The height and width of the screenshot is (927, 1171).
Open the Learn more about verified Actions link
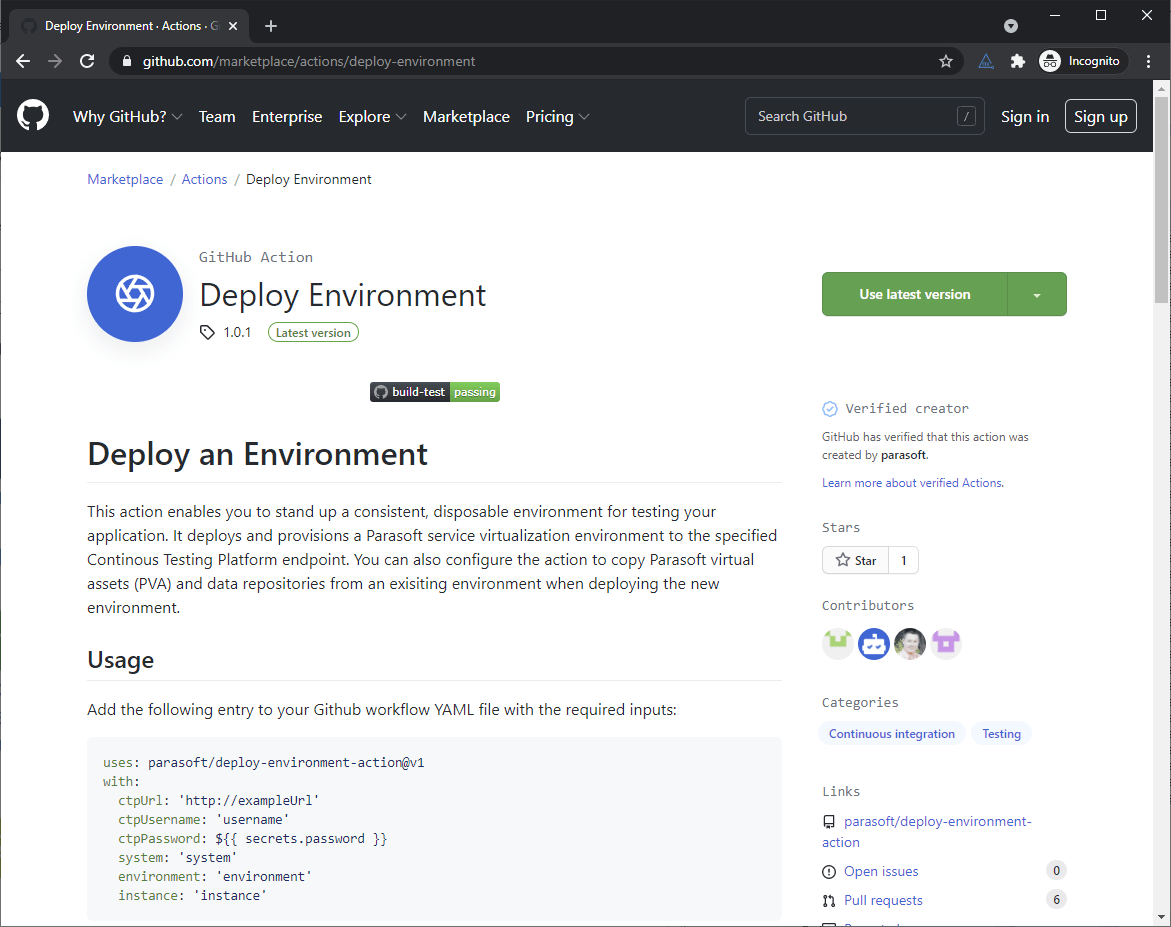[x=912, y=483]
